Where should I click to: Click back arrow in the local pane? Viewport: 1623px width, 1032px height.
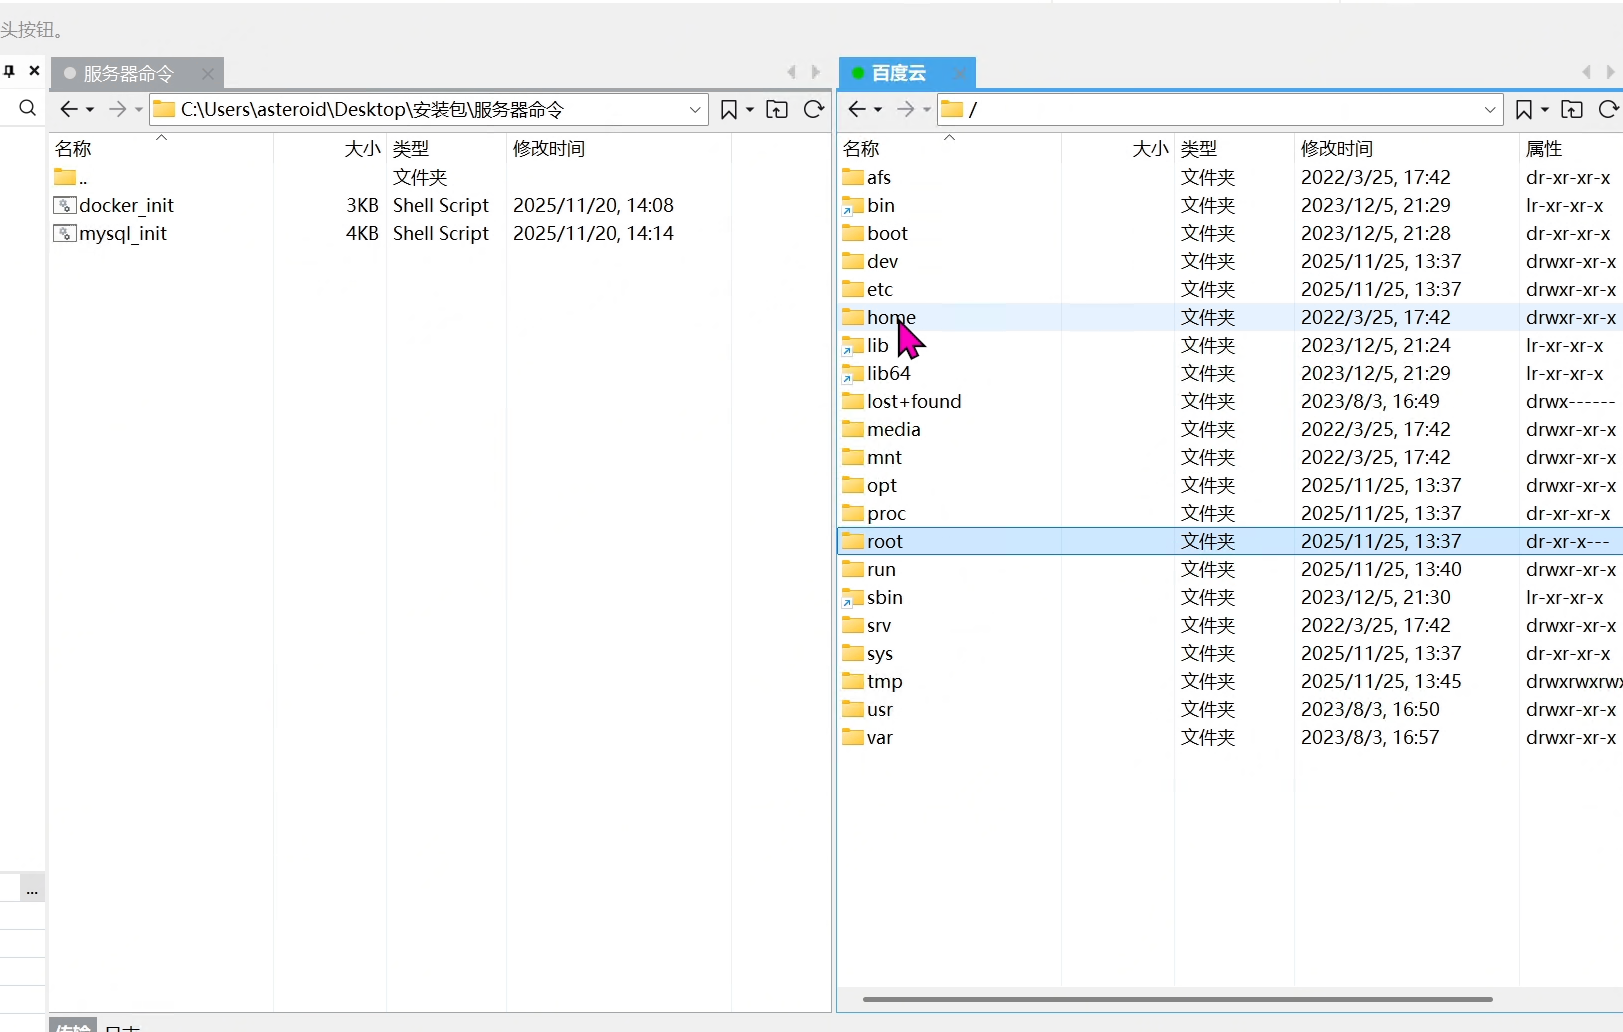tap(68, 109)
